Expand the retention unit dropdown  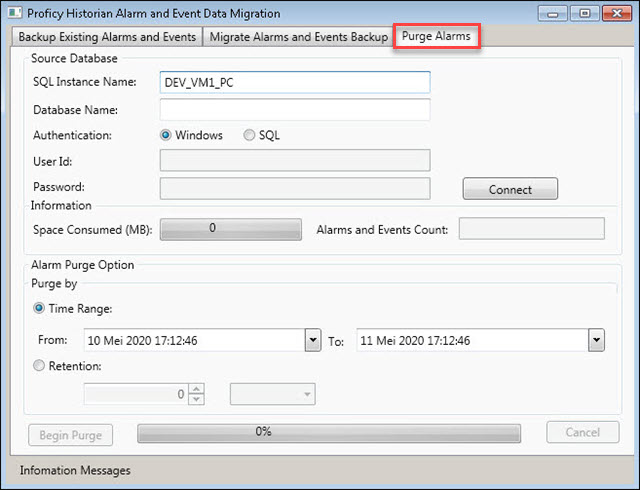[273, 394]
